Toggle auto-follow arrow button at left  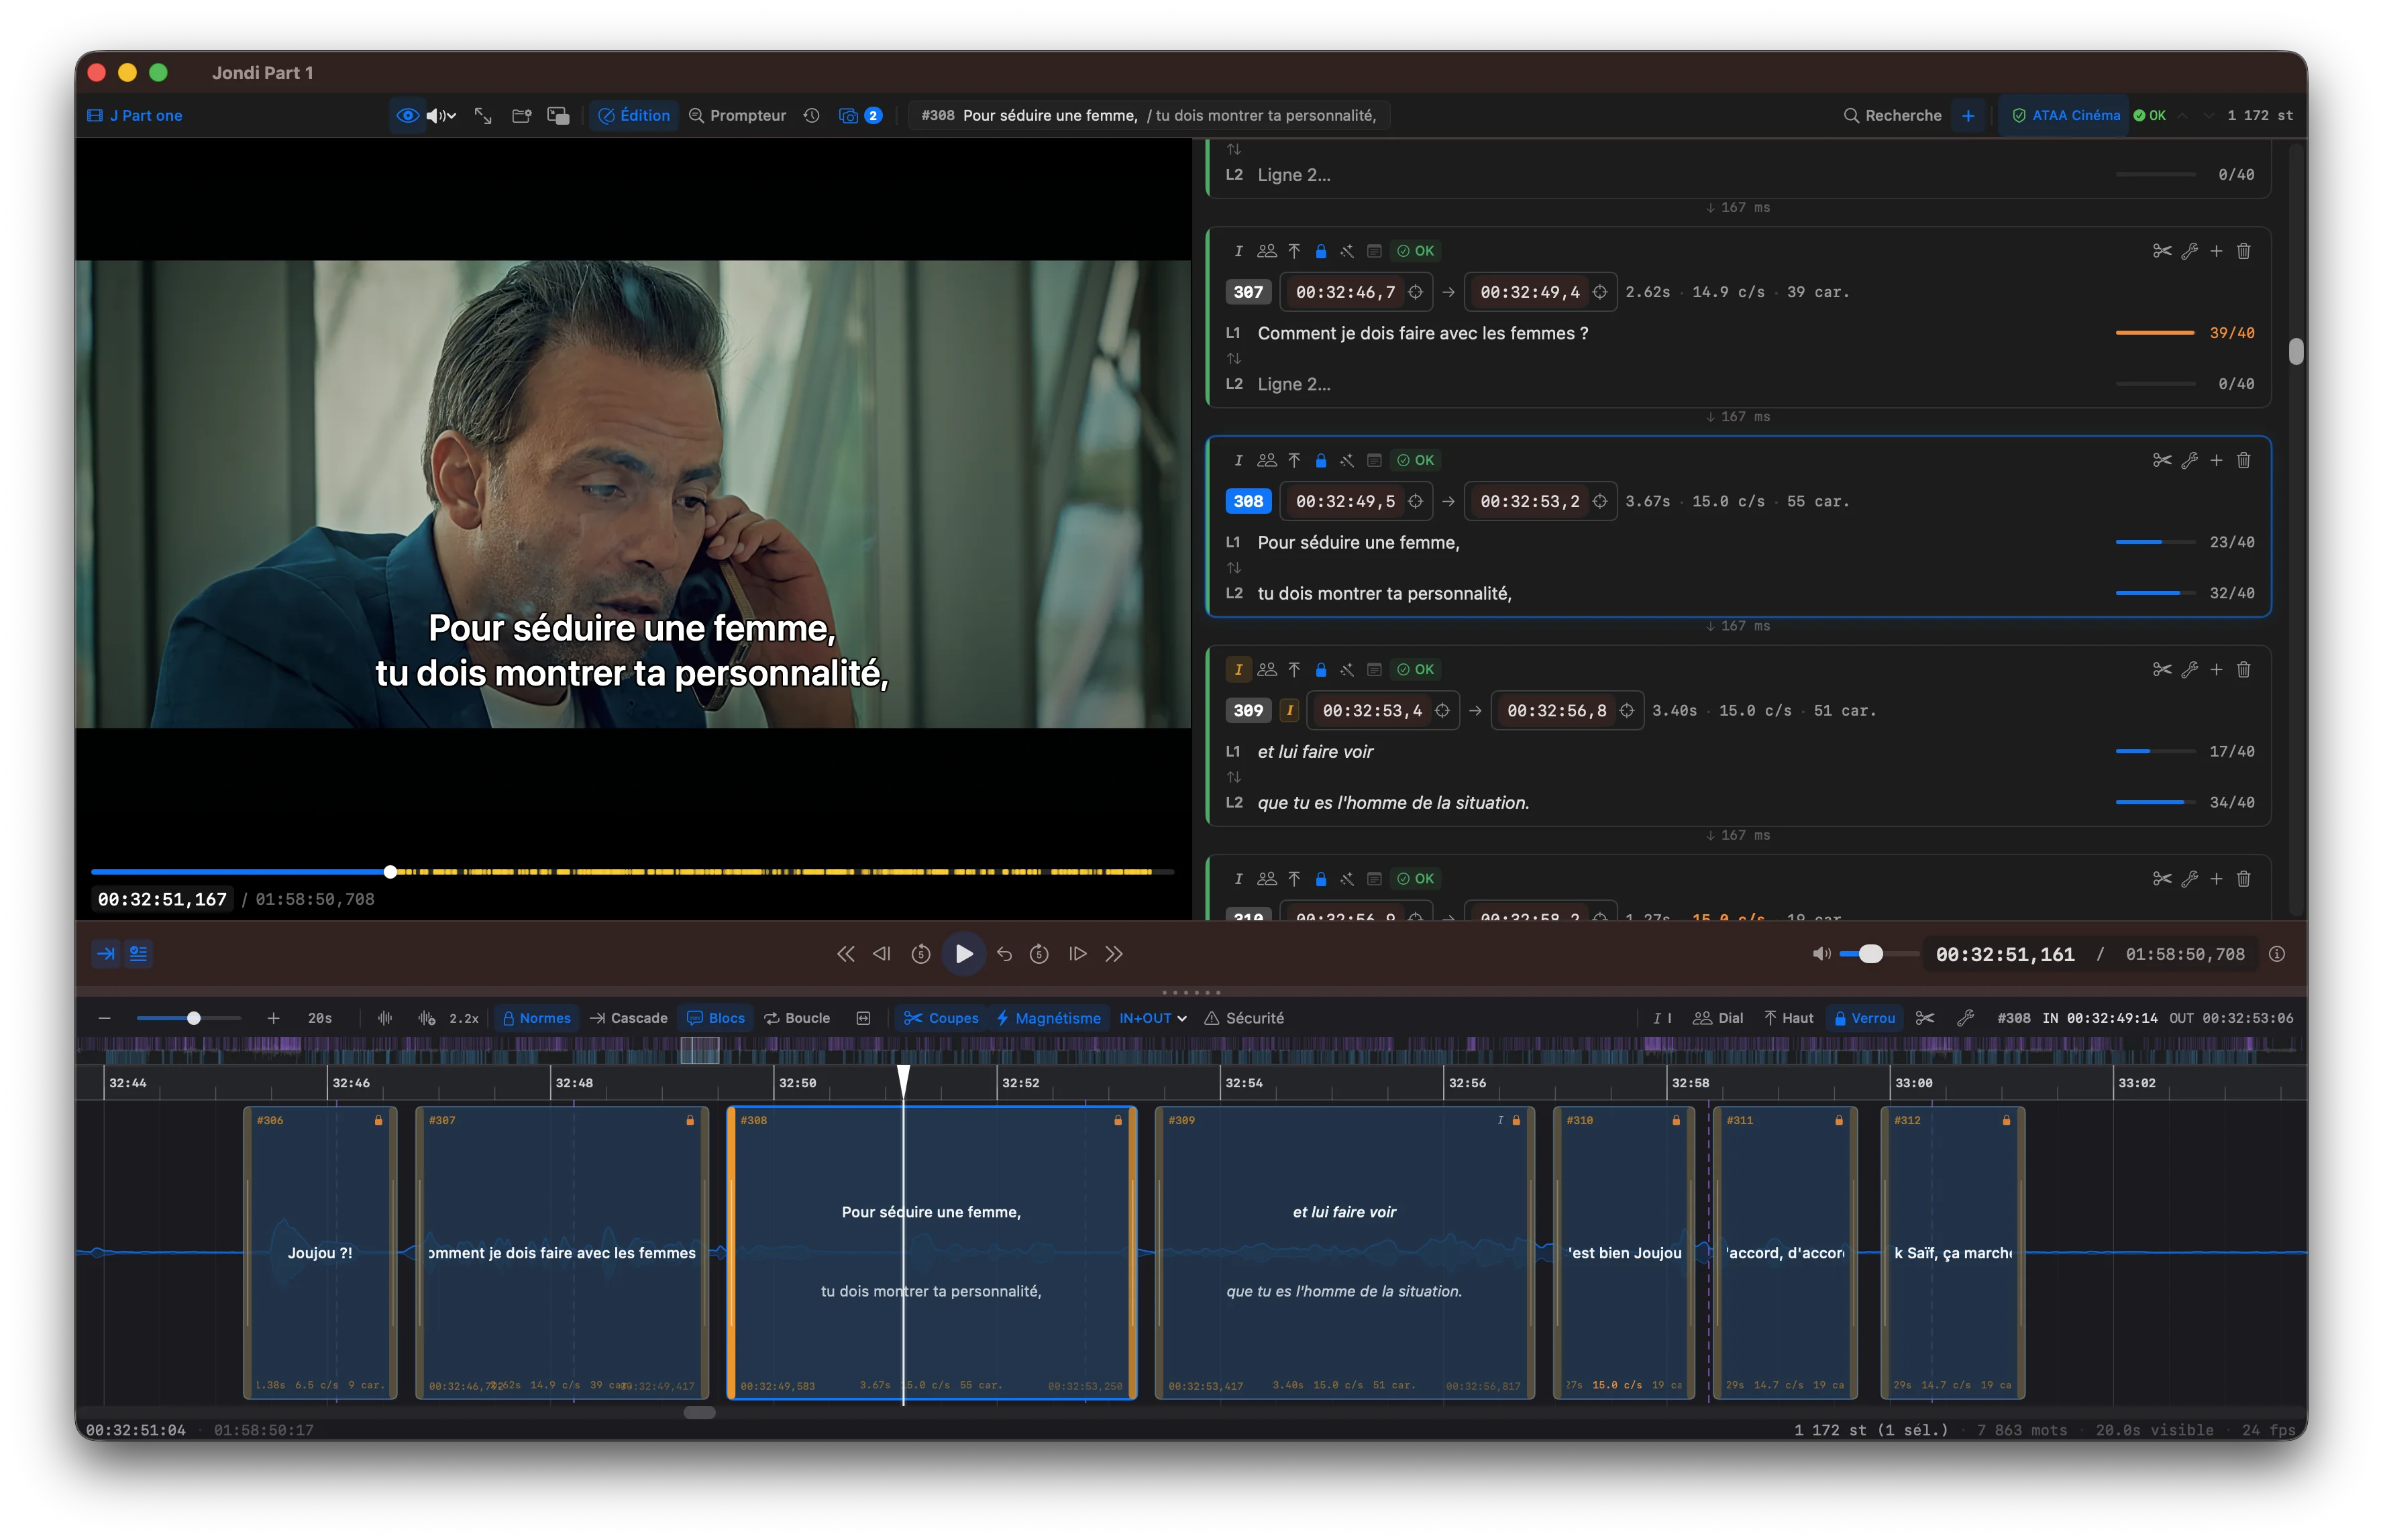[105, 954]
